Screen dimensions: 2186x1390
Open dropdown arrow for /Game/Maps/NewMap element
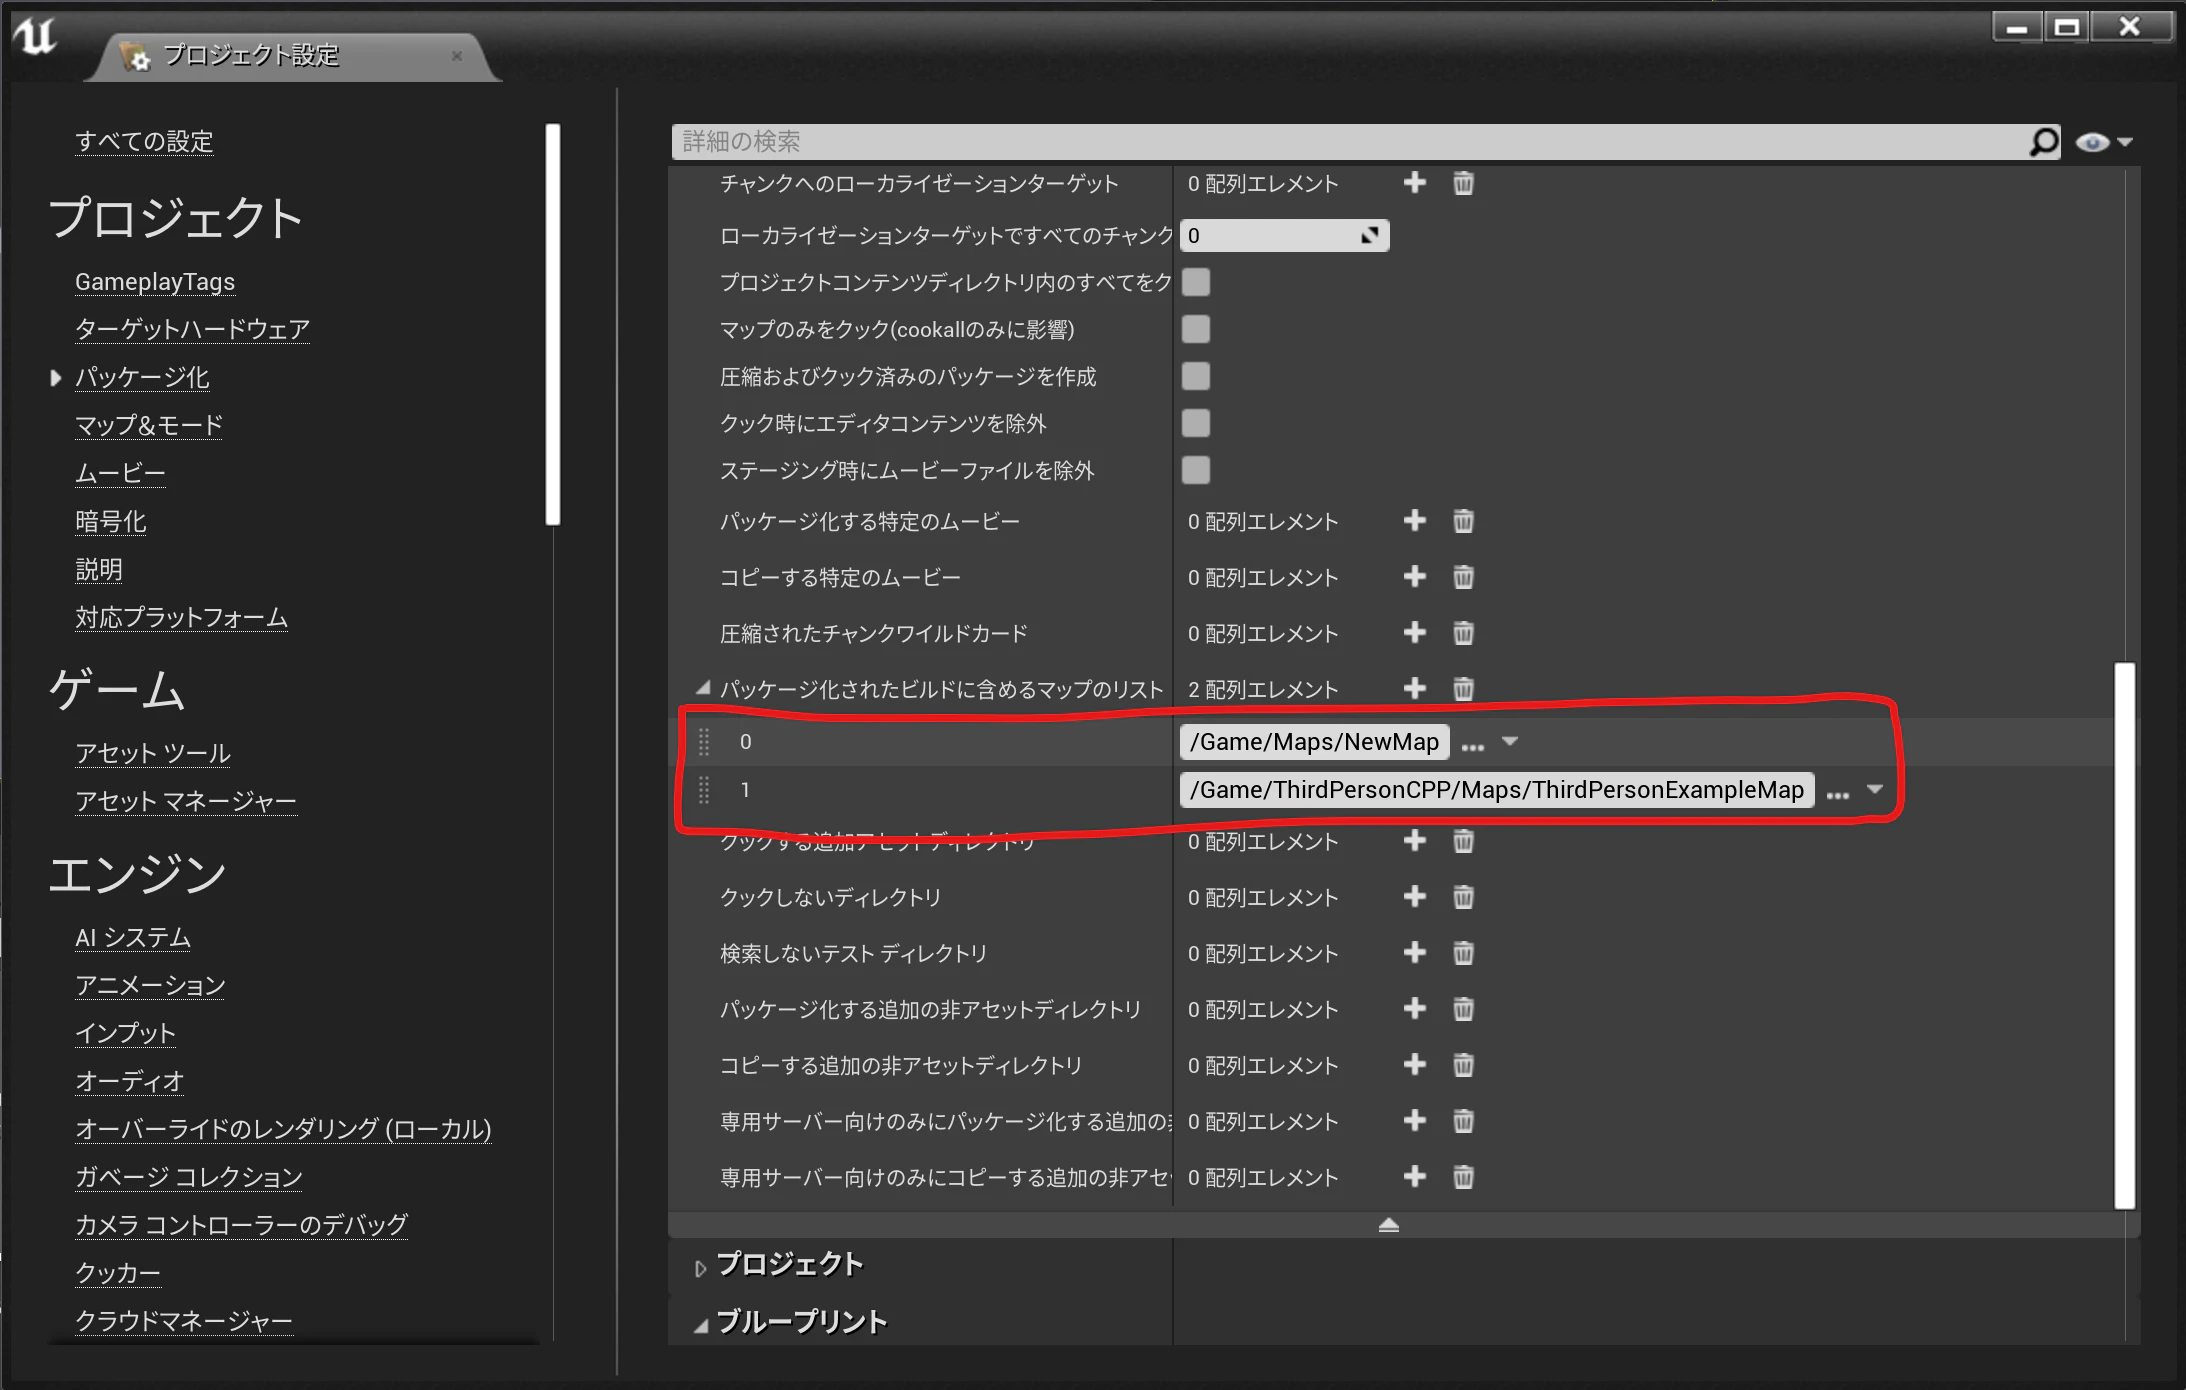pyautogui.click(x=1510, y=741)
